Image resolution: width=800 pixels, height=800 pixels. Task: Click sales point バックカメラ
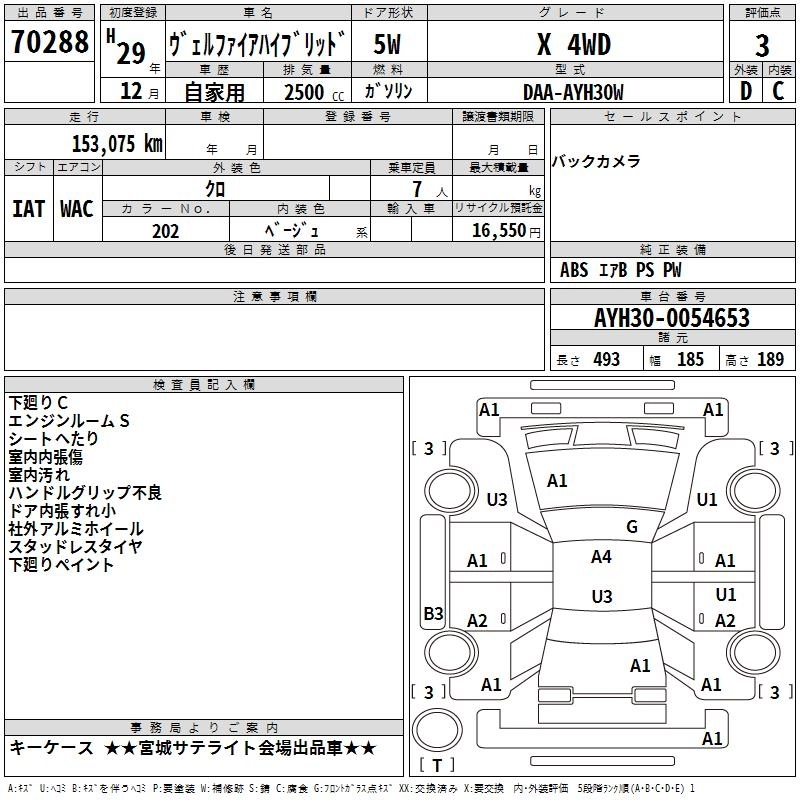[596, 161]
